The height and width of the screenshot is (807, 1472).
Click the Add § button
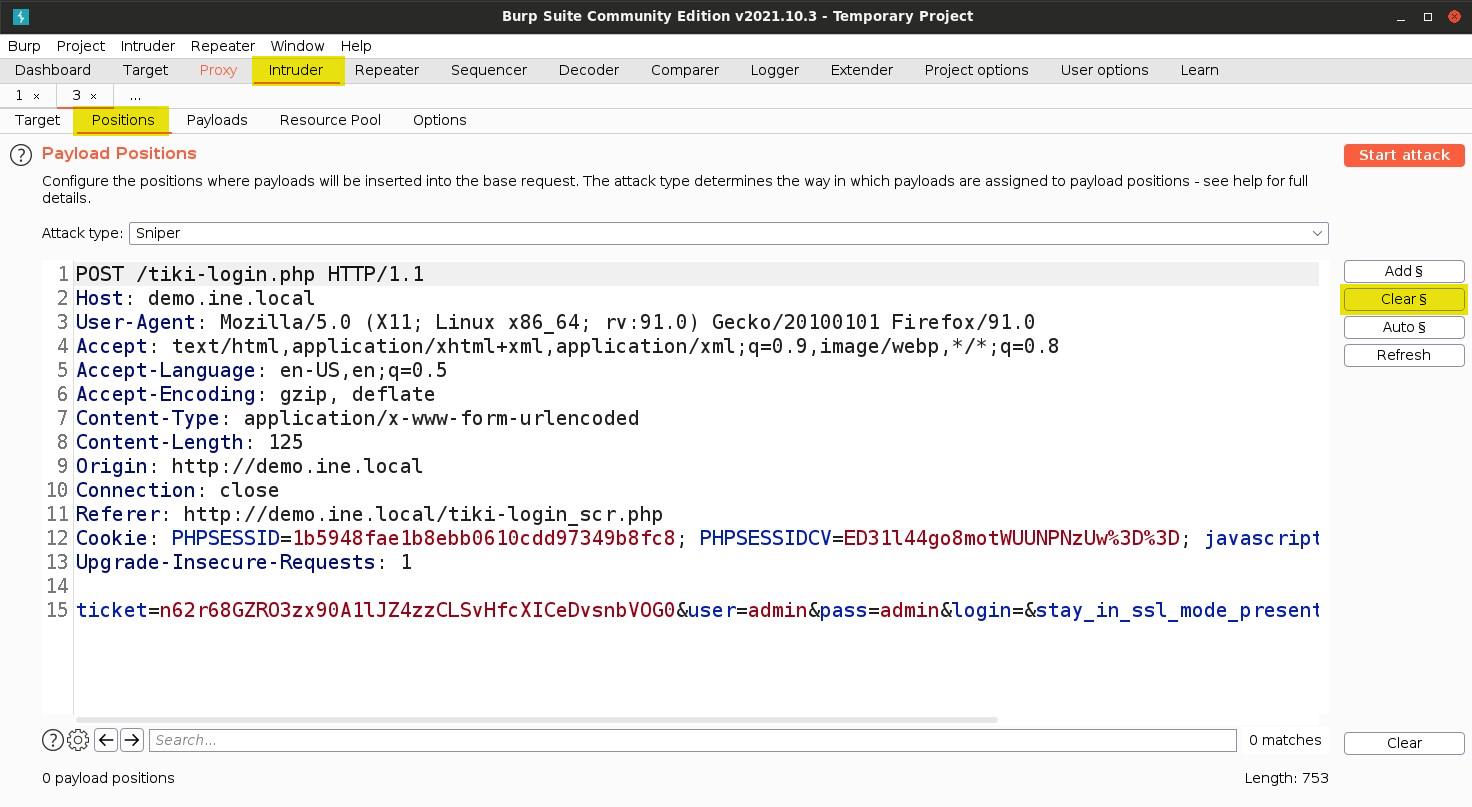1403,271
